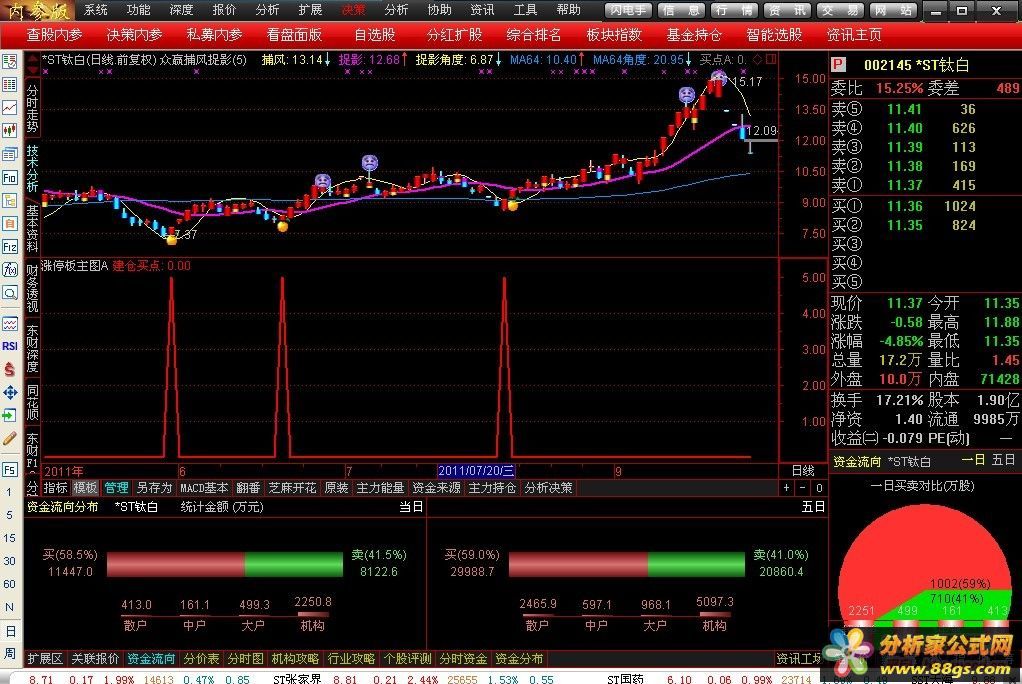Open the 系统 menu
Viewport: 1022px width, 684px height.
[x=95, y=10]
